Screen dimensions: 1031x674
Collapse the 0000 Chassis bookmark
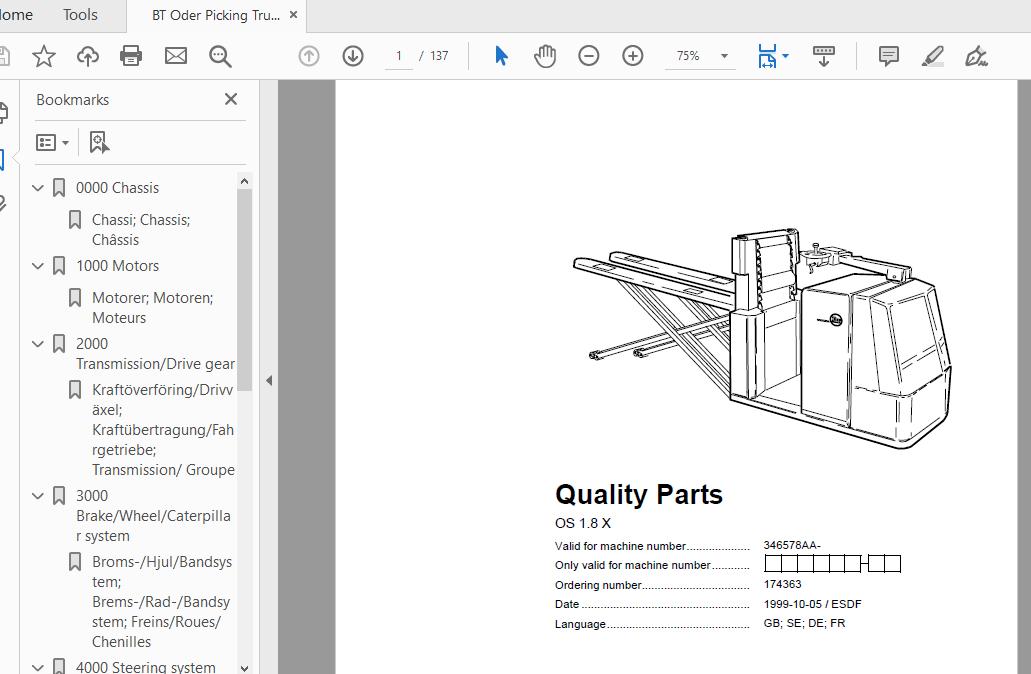tap(38, 188)
